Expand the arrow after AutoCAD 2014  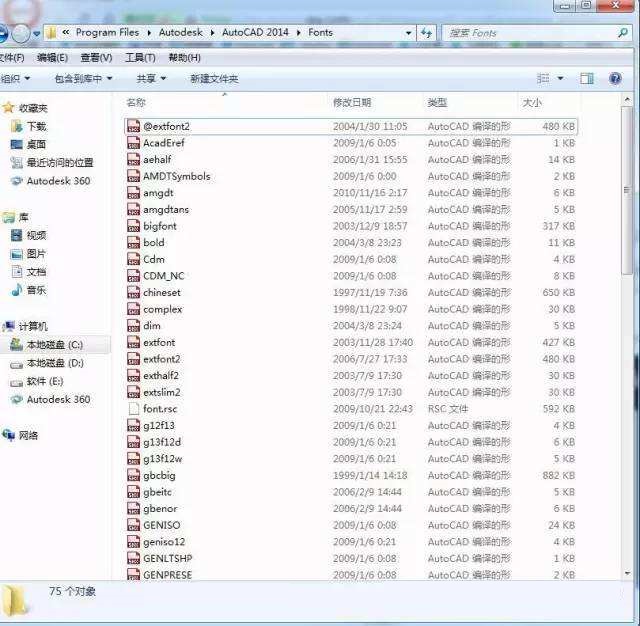299,33
